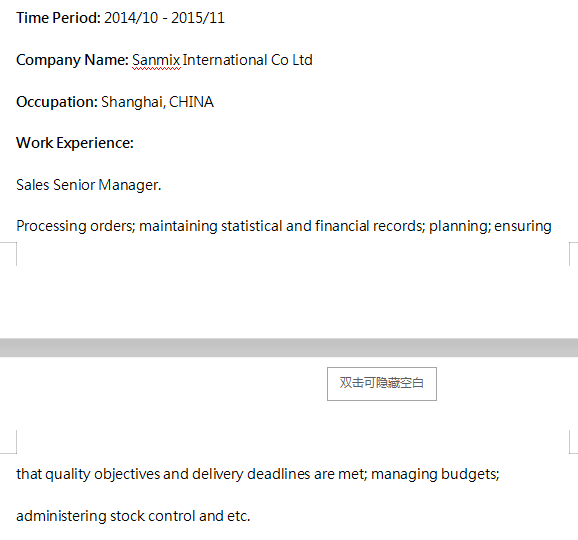Click the misspelled word Sanmix
Viewport: 578px width, 540px height.
156,60
